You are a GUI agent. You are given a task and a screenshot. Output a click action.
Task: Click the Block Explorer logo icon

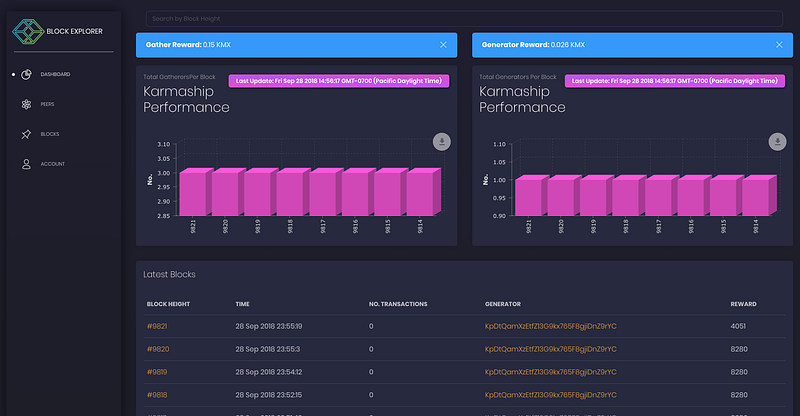tap(28, 31)
